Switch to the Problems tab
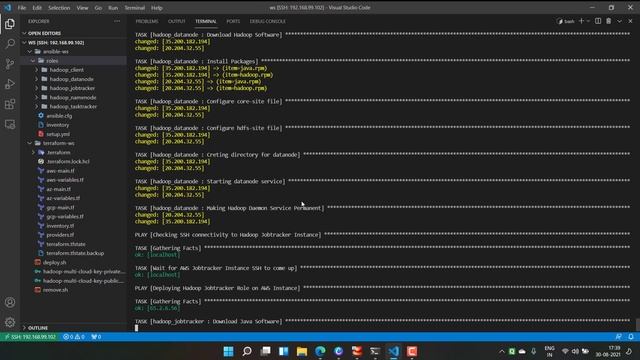Viewport: 640px width, 360px height. tap(147, 21)
